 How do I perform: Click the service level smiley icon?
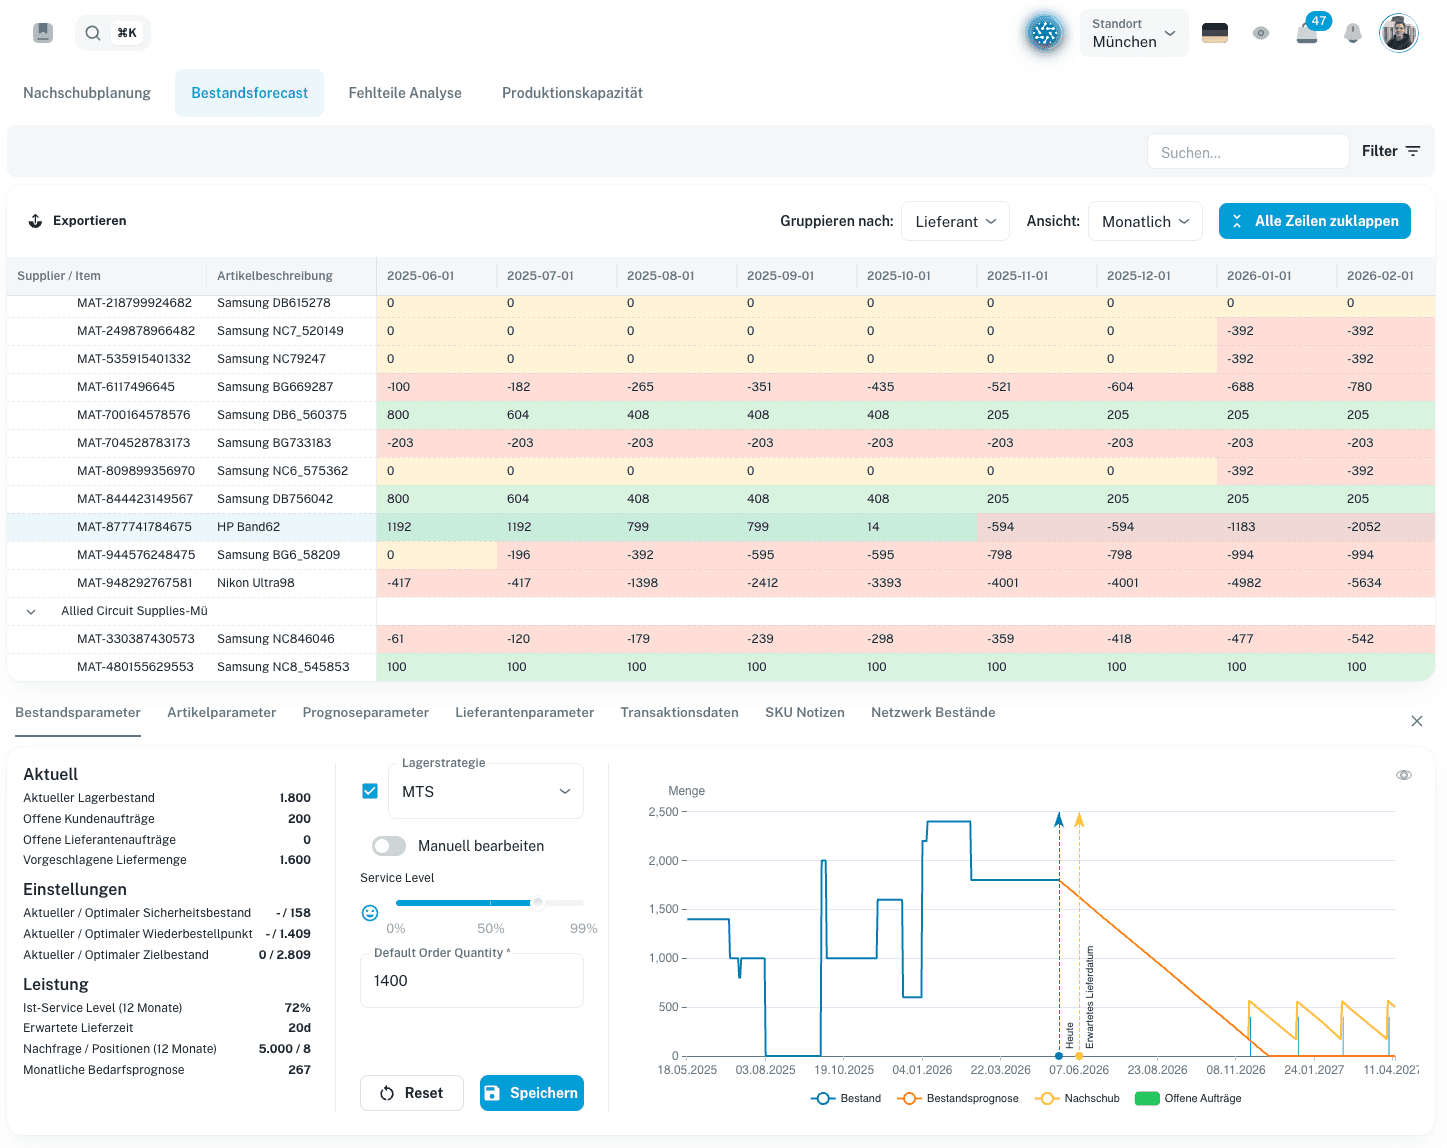tap(370, 913)
